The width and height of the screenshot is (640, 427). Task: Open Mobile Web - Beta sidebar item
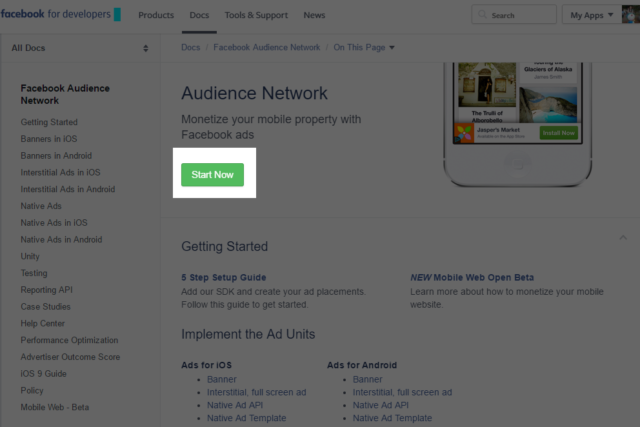[55, 407]
